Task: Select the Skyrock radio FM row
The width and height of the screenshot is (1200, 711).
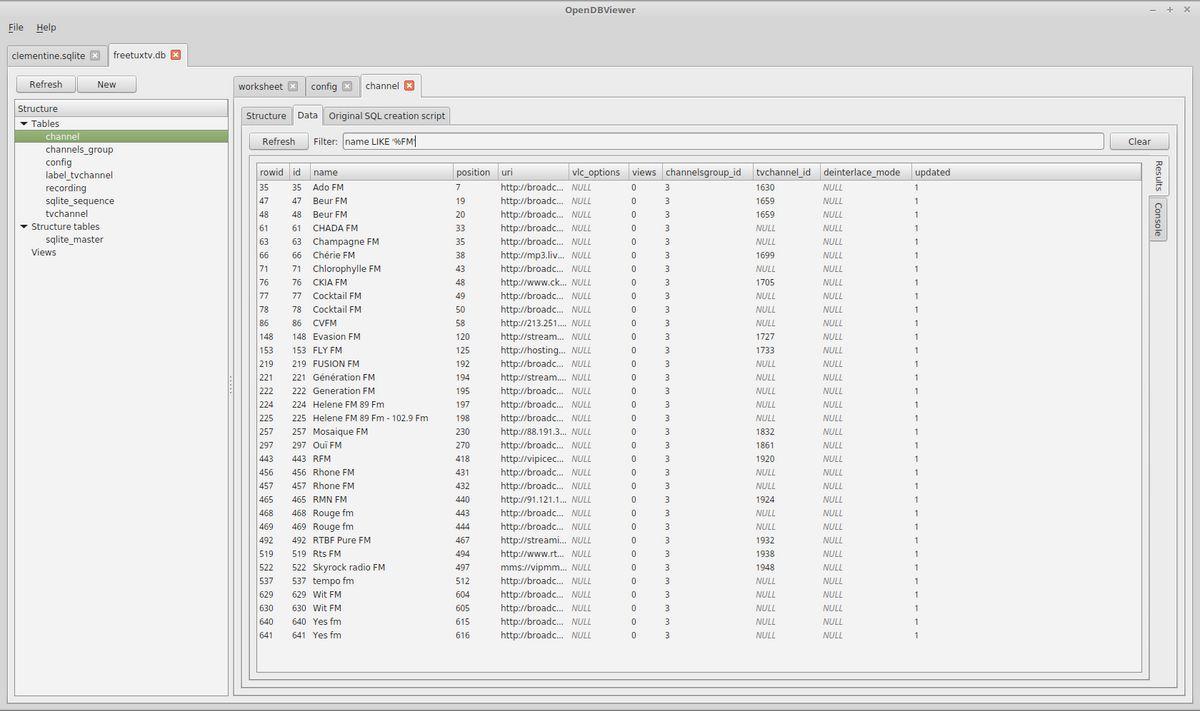Action: pos(348,567)
